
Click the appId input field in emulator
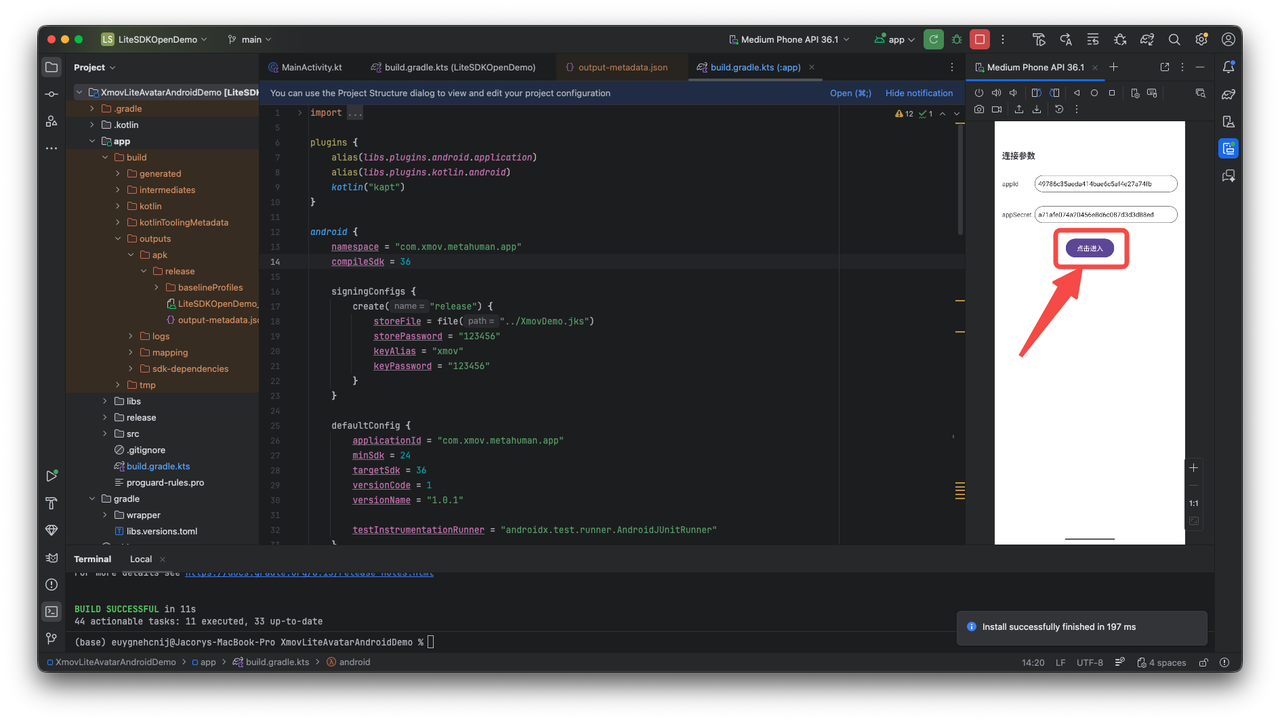[1105, 184]
